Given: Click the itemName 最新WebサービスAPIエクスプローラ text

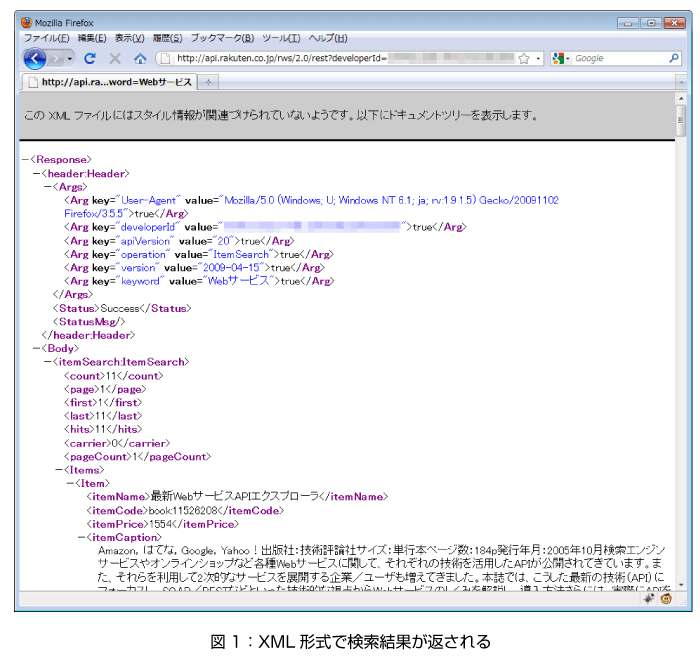Looking at the screenshot, I should (235, 496).
